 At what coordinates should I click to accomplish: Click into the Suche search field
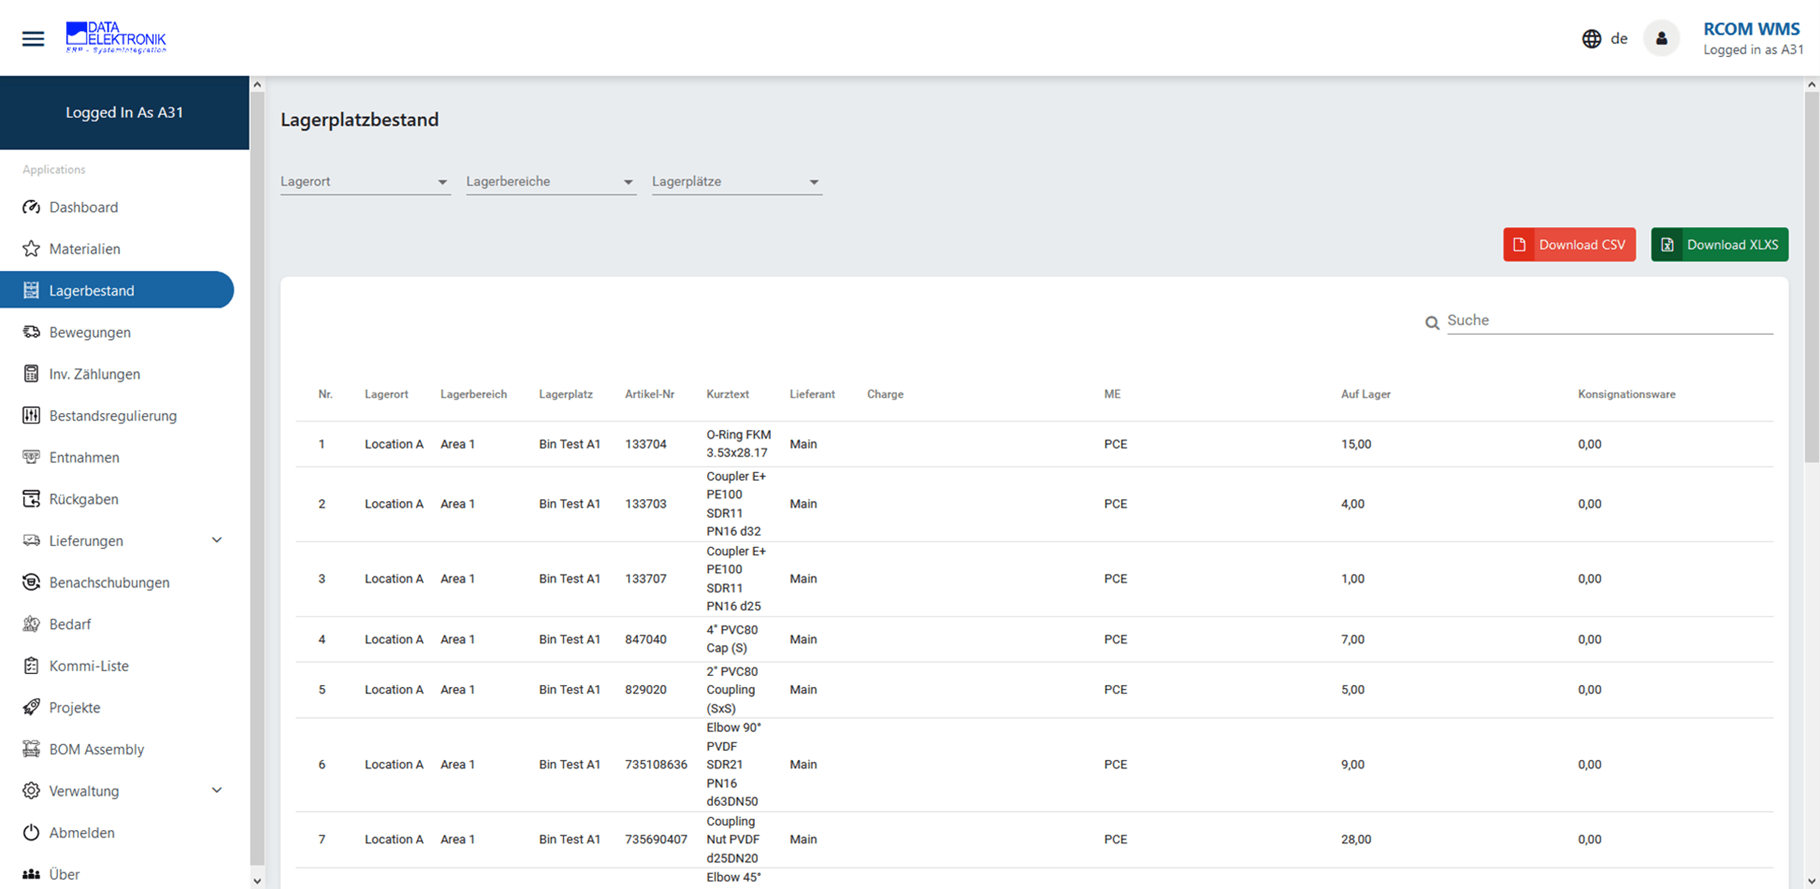1608,320
